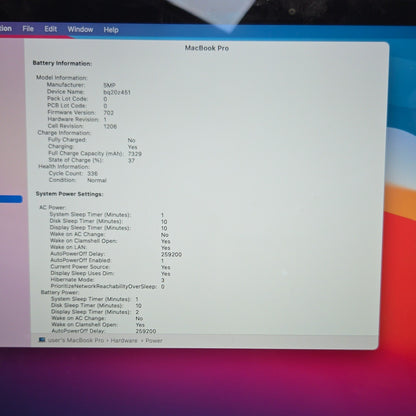Click the Battery Information heading
The width and height of the screenshot is (416, 416).
point(62,63)
